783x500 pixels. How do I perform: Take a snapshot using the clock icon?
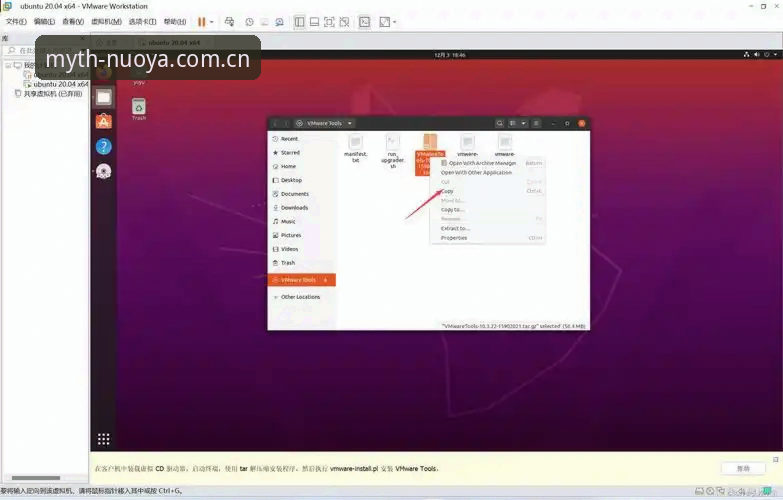tap(249, 21)
